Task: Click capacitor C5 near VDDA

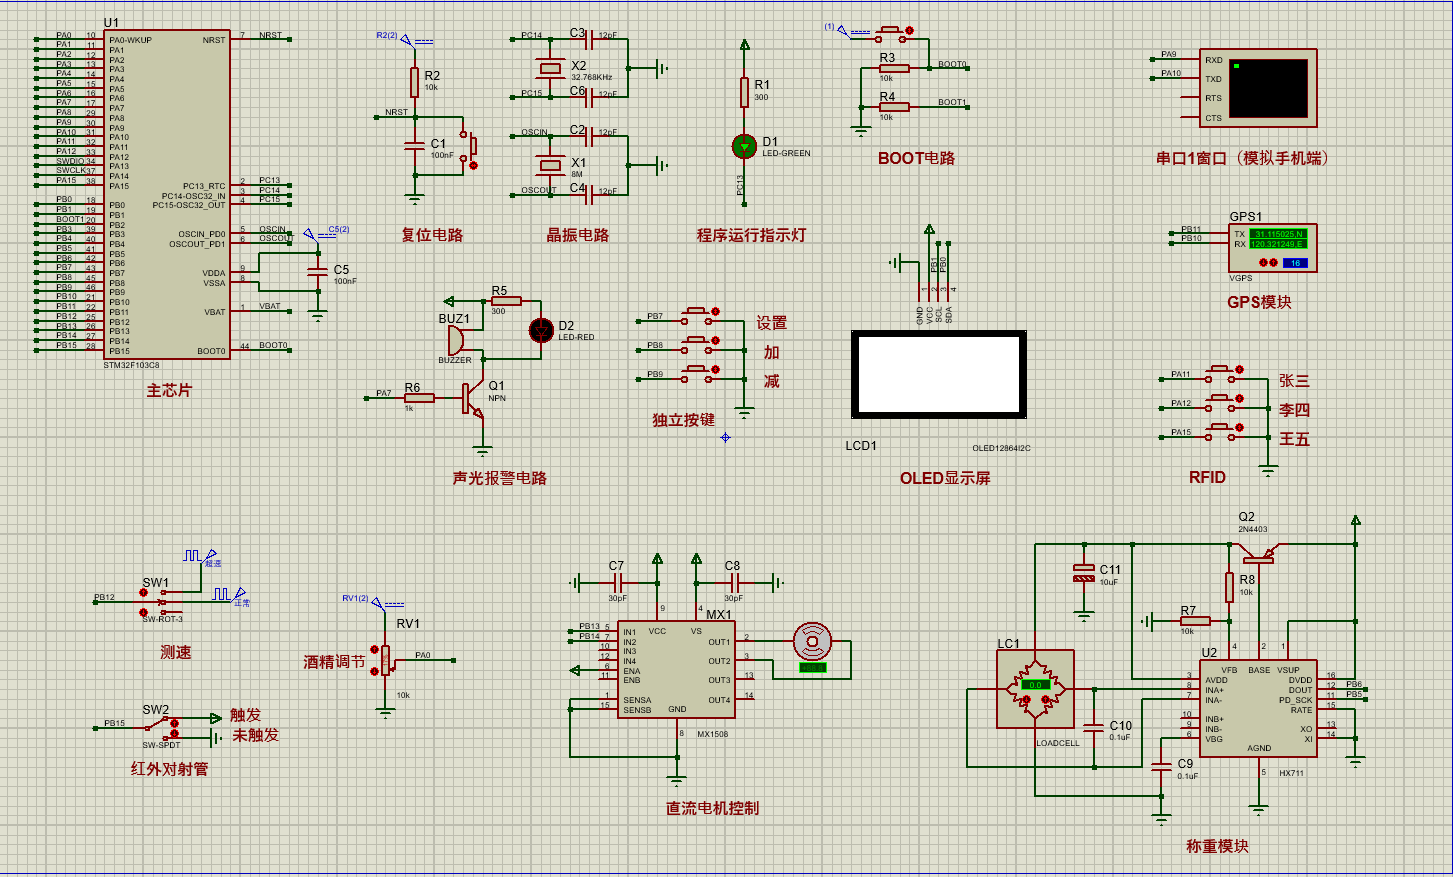Action: 318,271
